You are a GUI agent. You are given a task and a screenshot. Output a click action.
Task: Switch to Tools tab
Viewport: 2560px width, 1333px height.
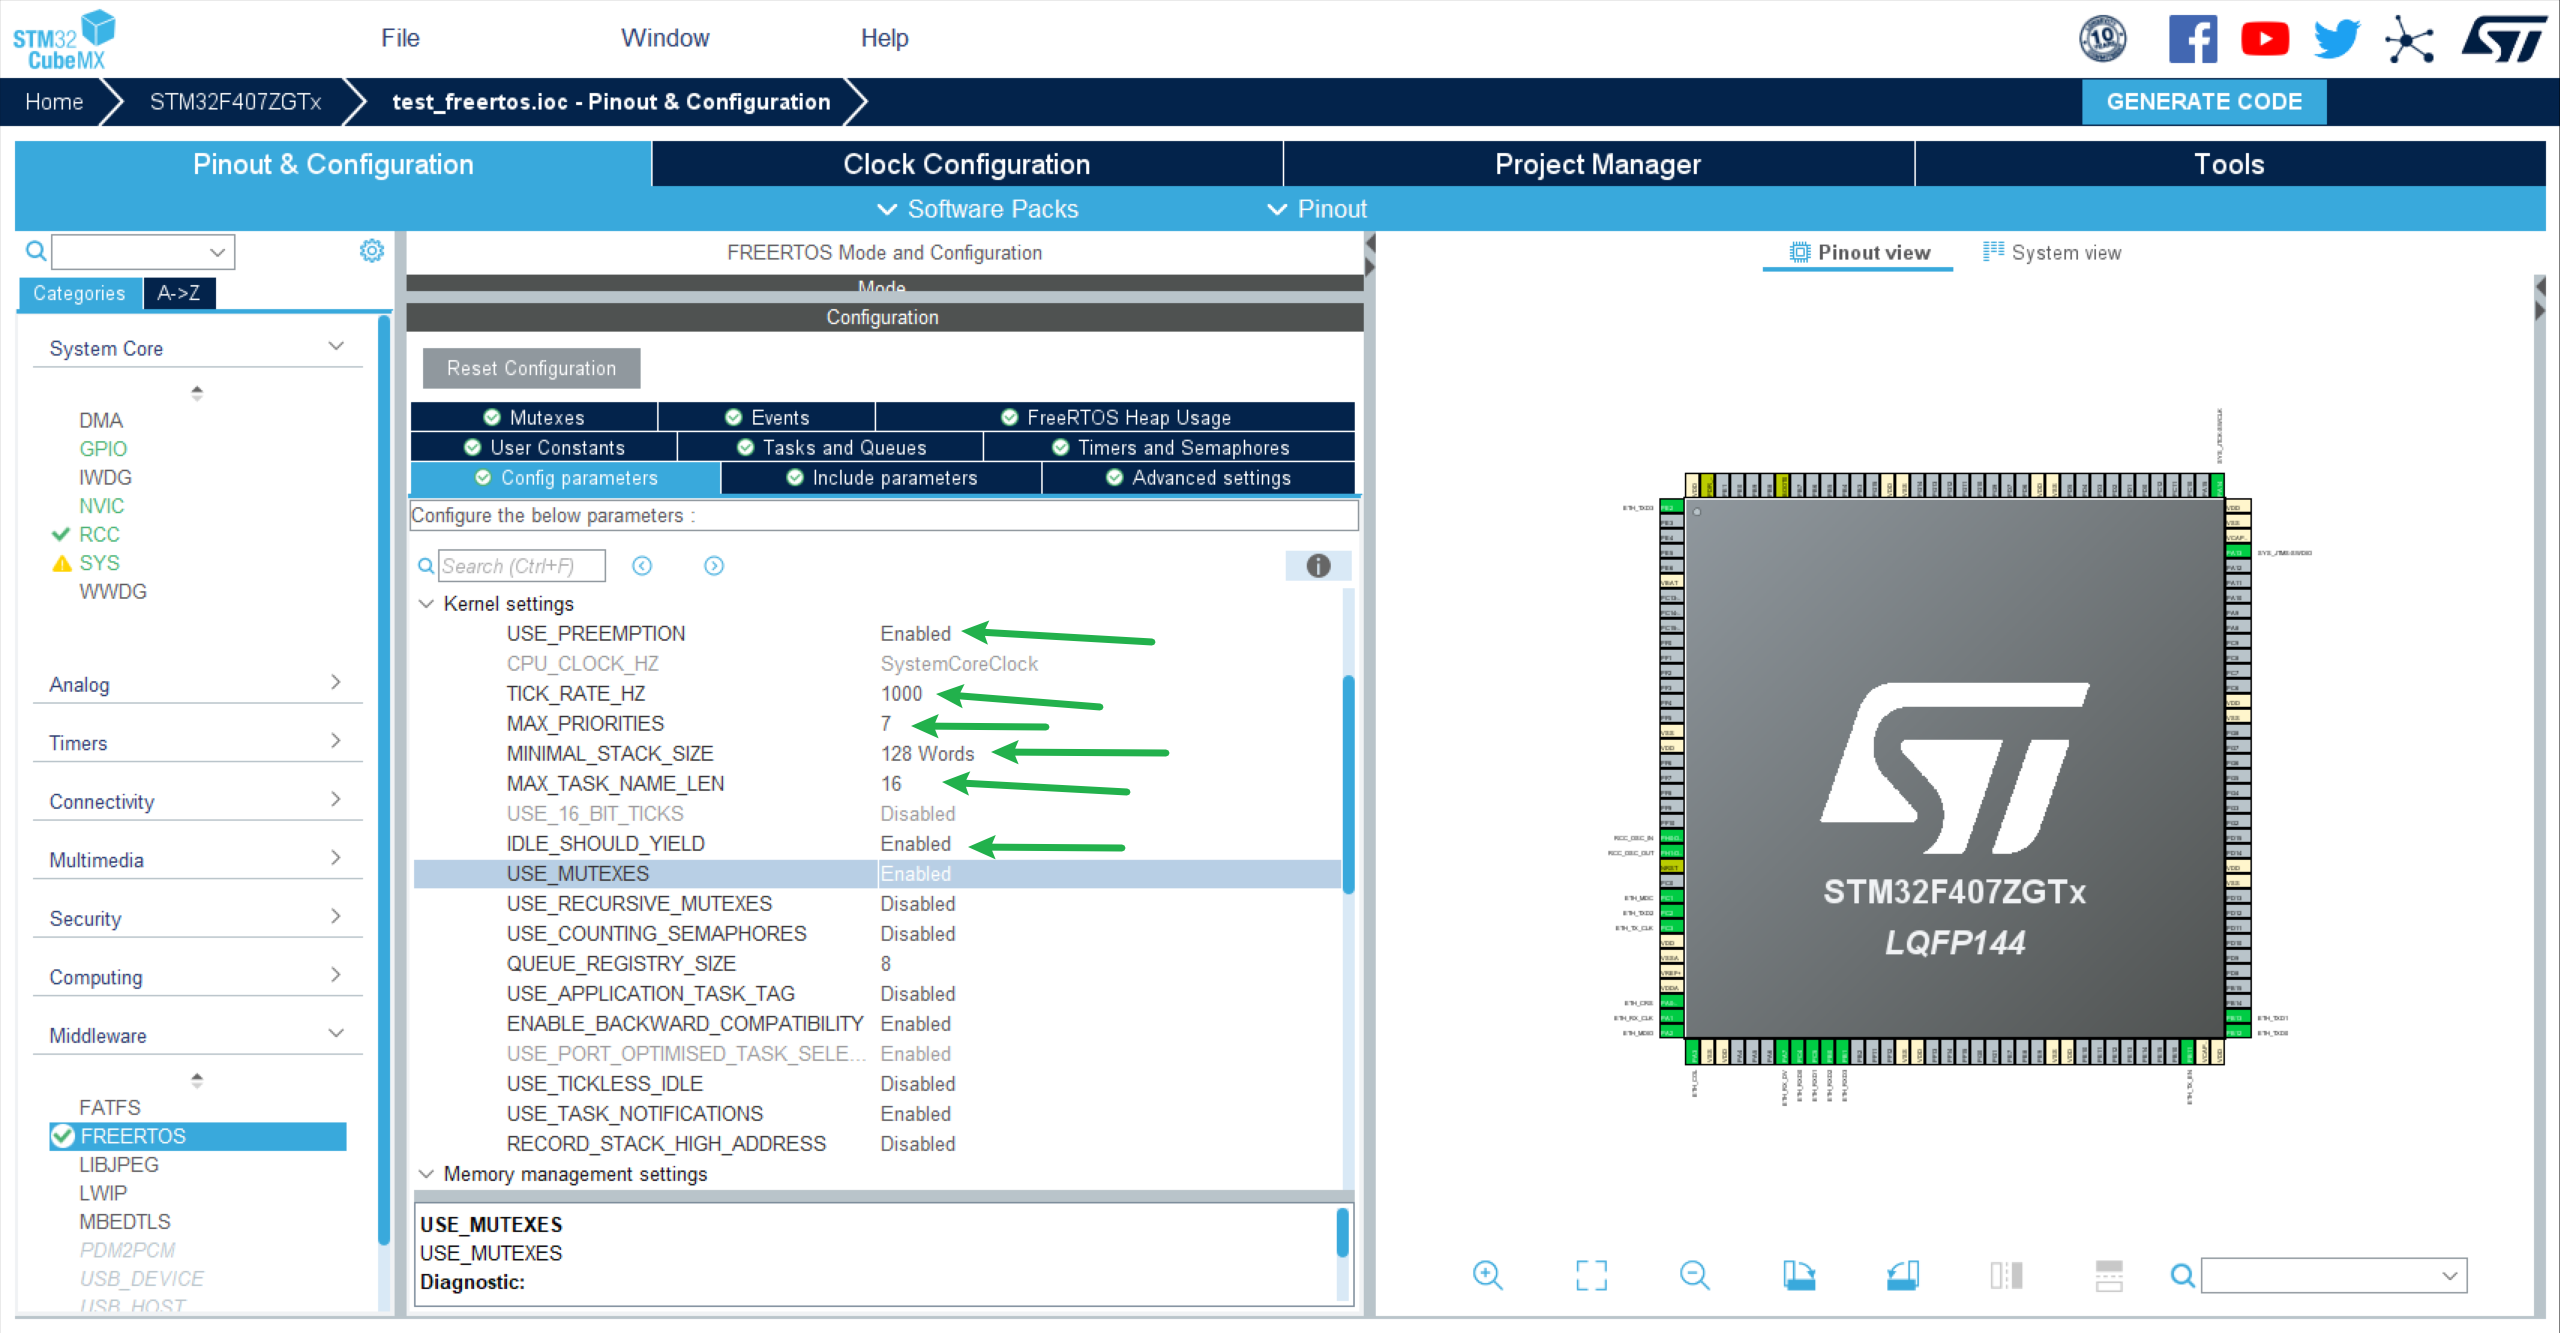[x=2229, y=164]
